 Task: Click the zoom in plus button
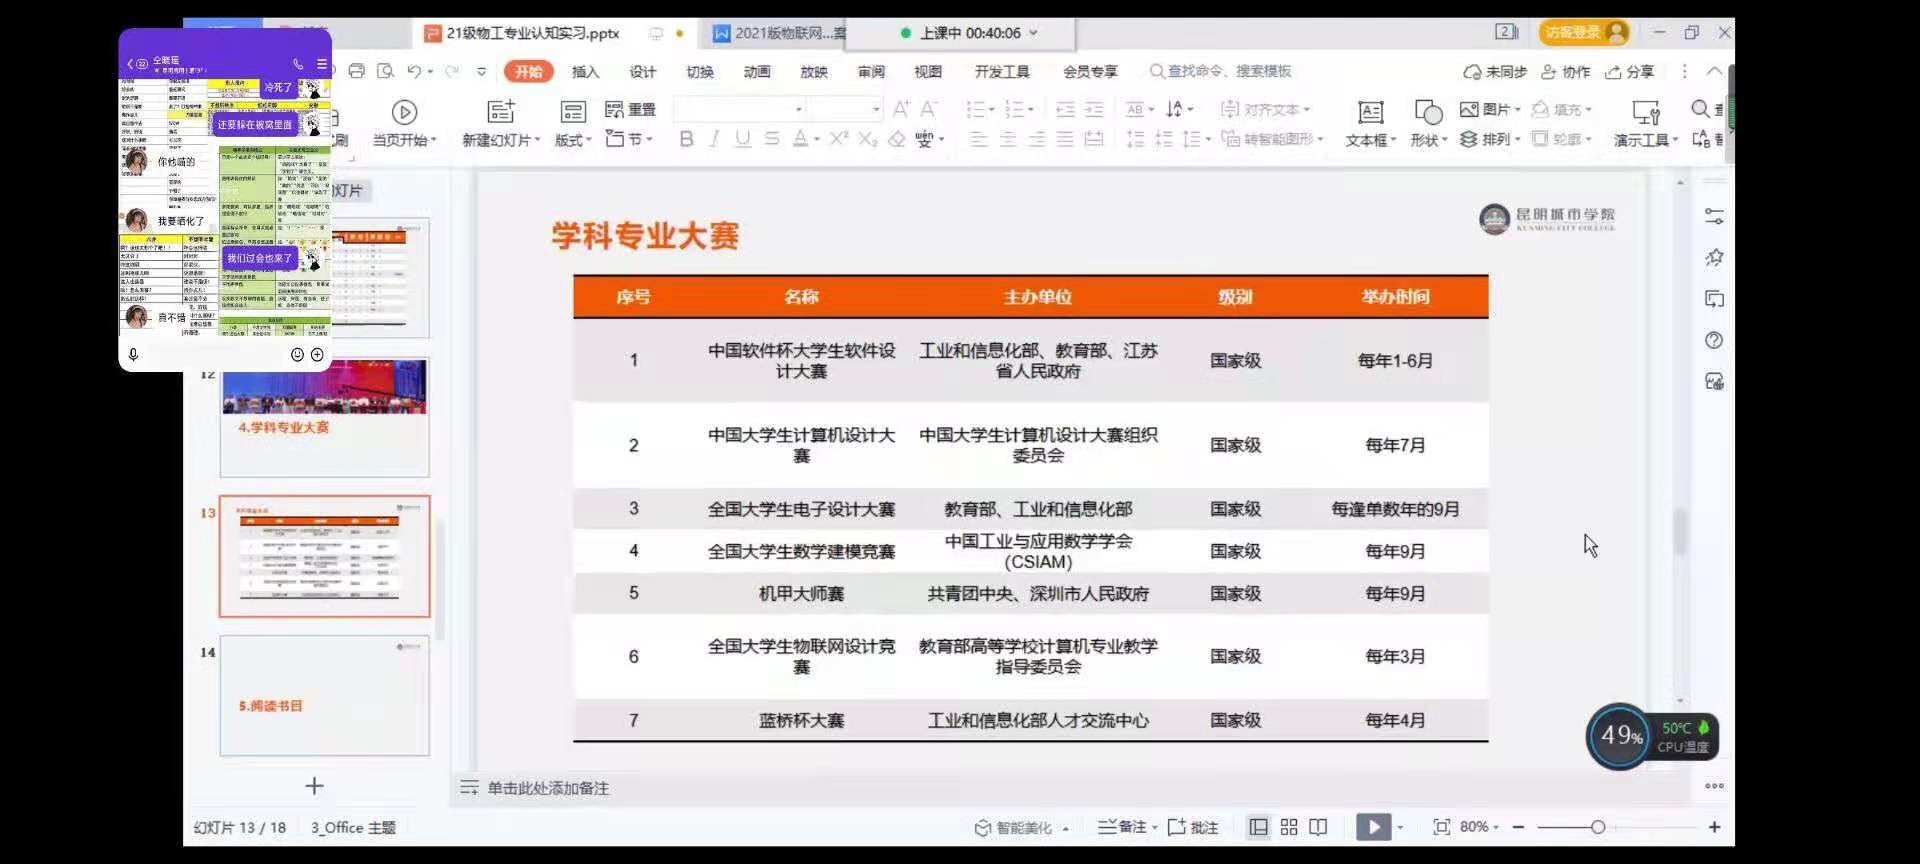pyautogui.click(x=1714, y=827)
